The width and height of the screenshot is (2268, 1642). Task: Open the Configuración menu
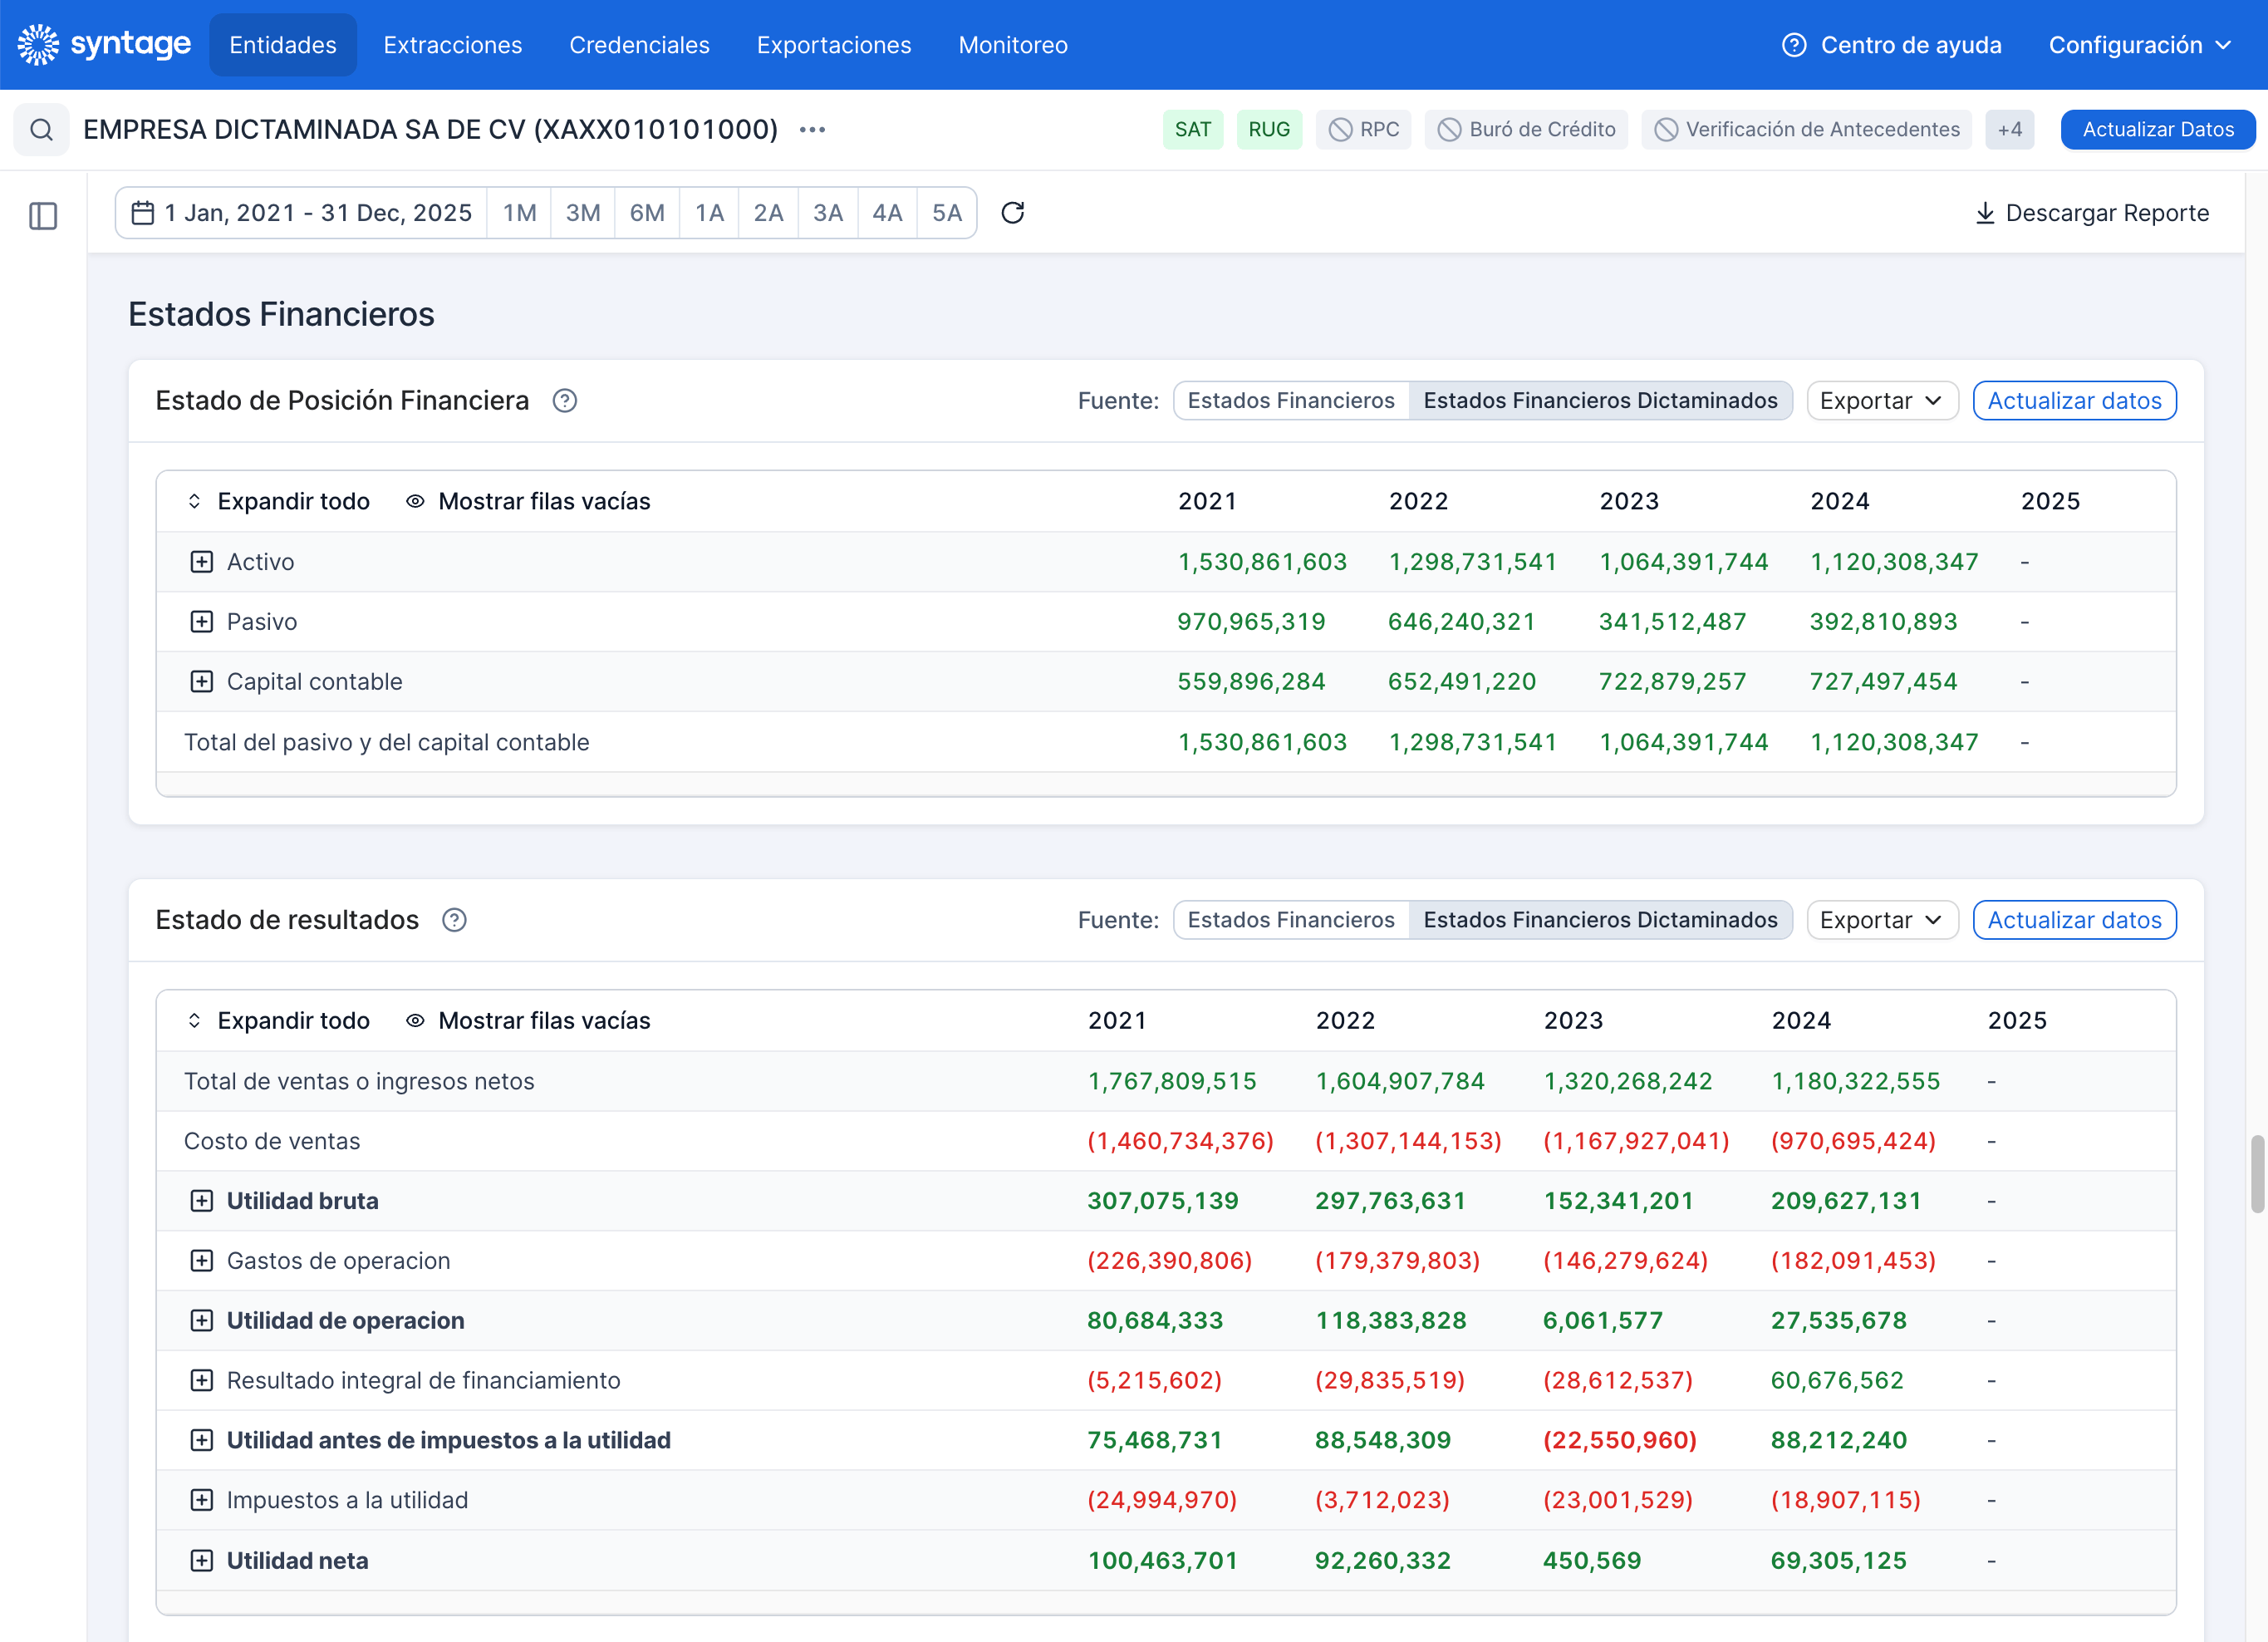coord(2140,45)
